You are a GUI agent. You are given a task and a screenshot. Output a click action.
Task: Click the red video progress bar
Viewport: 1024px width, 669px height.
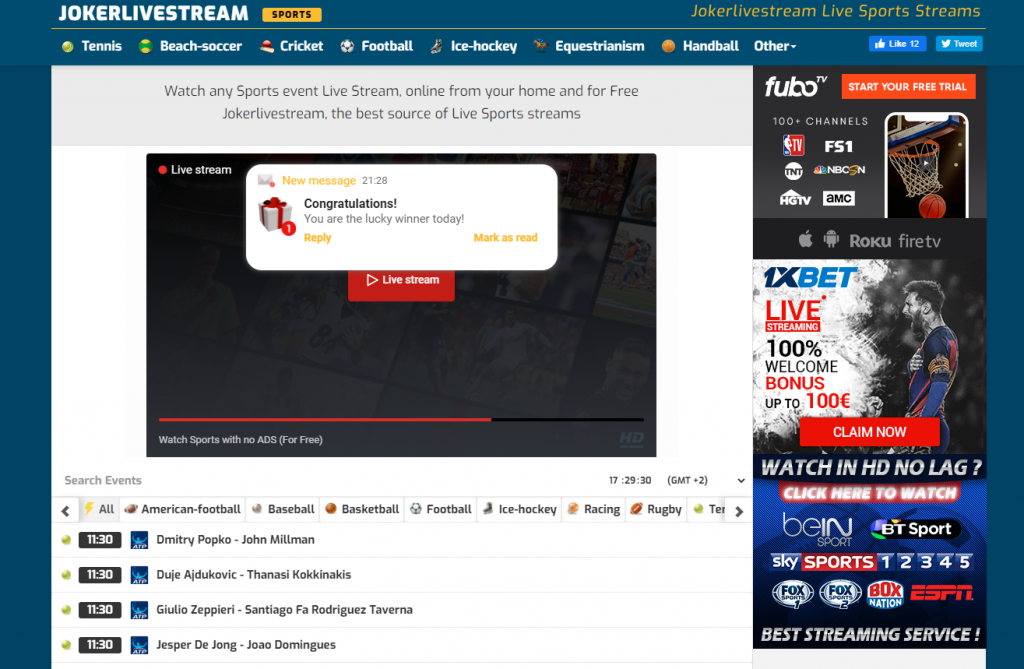tap(325, 419)
